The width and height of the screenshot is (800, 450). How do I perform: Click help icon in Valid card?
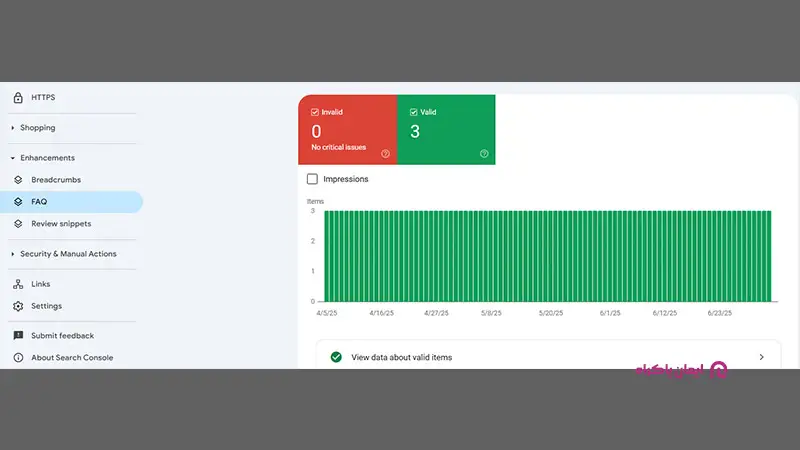point(484,154)
